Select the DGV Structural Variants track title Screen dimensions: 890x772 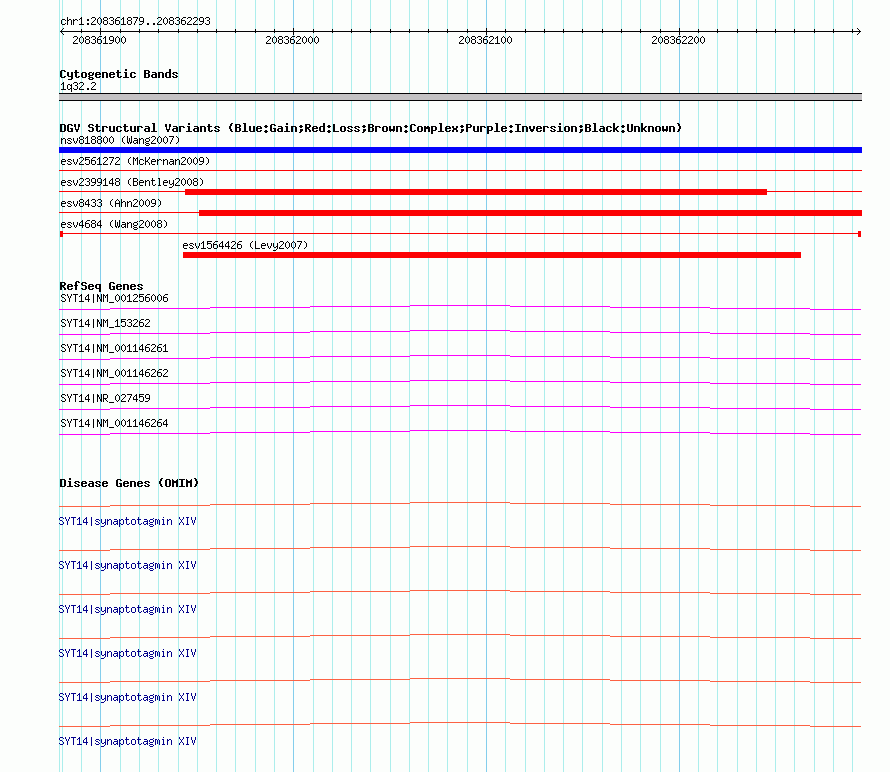[x=370, y=128]
